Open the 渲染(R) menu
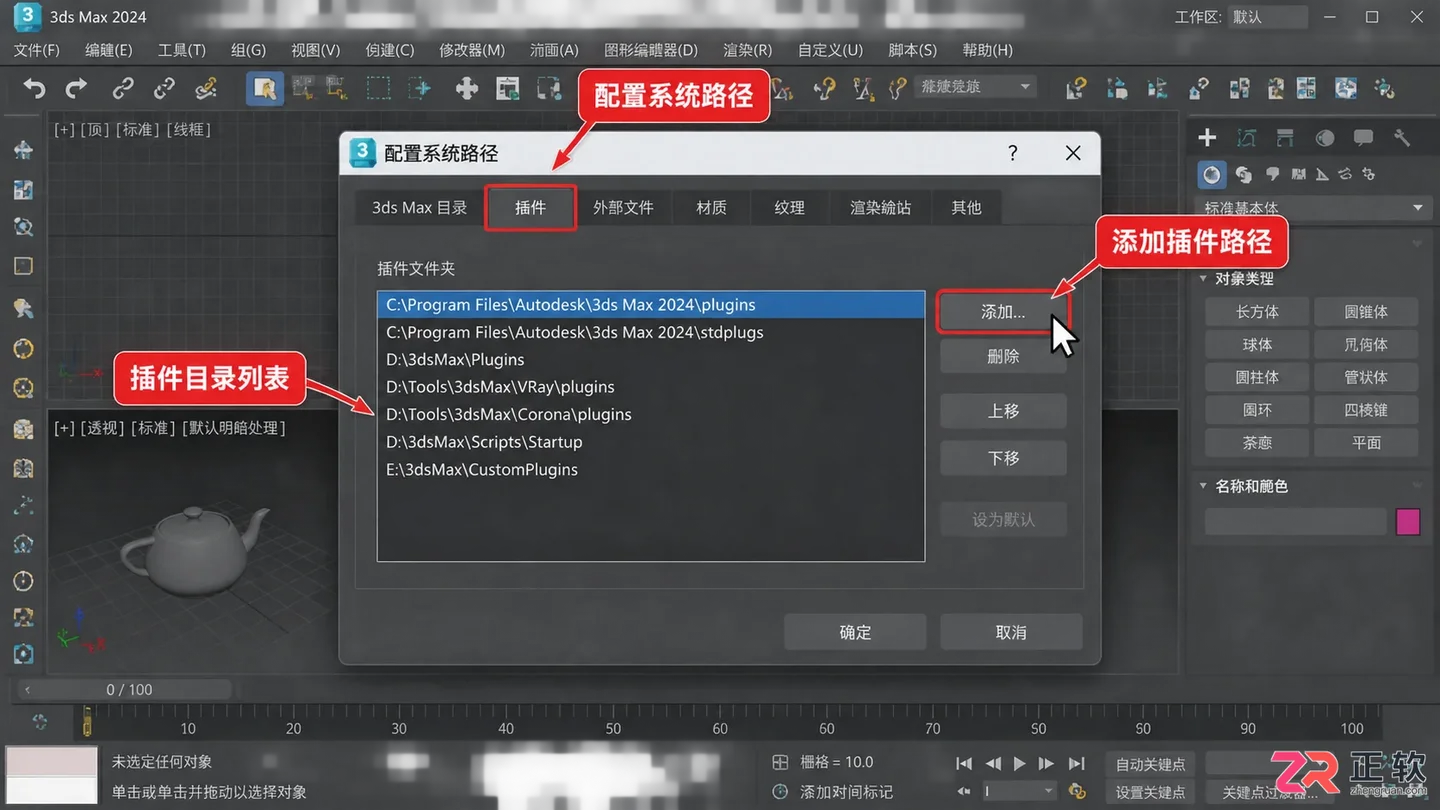This screenshot has width=1440, height=810. coord(747,50)
